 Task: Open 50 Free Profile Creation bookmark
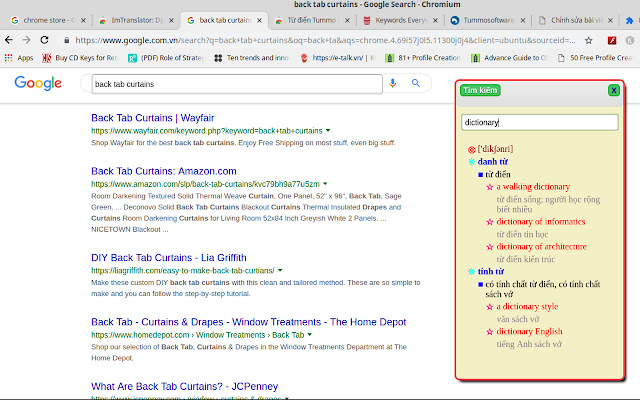click(595, 58)
